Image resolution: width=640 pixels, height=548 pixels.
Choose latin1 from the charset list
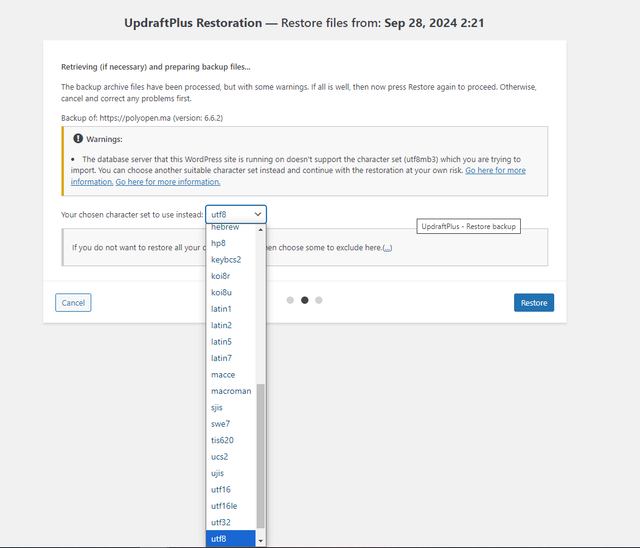coord(231,309)
